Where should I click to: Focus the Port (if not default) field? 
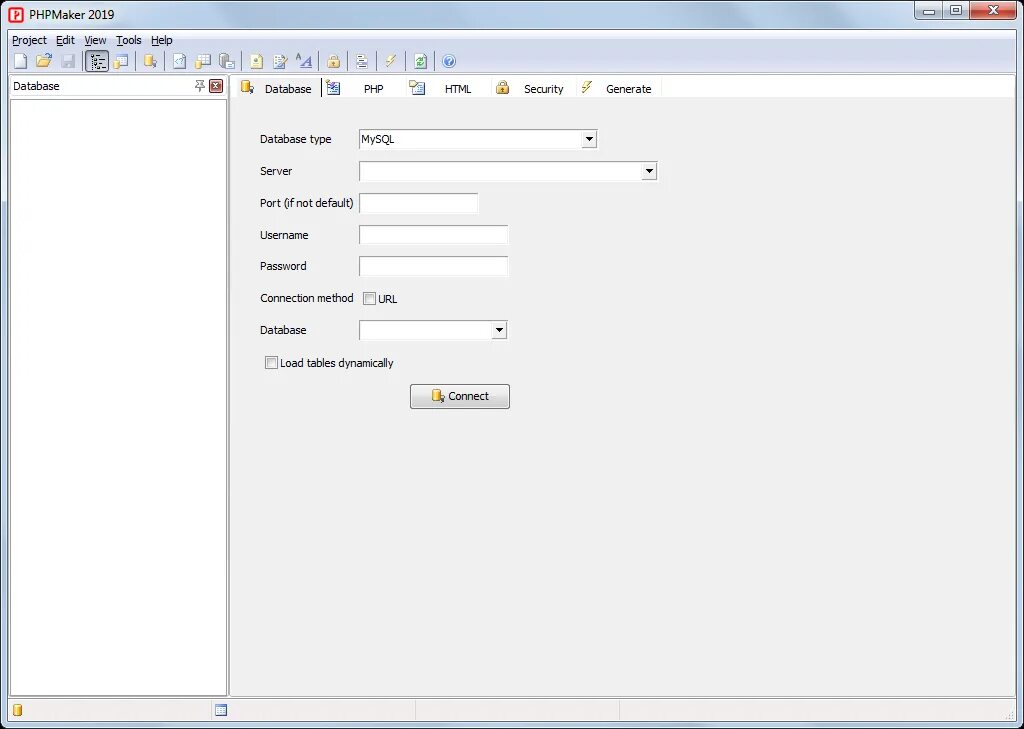[x=419, y=203]
